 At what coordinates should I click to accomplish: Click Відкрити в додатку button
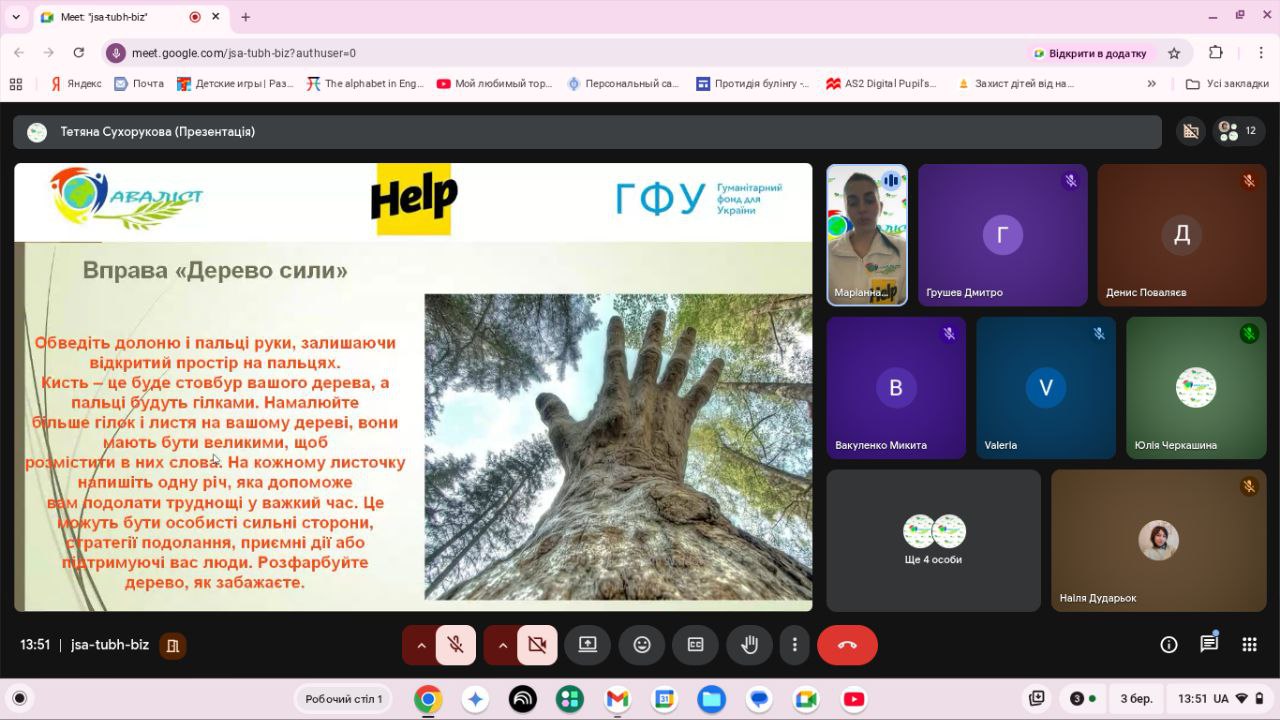[x=1090, y=53]
